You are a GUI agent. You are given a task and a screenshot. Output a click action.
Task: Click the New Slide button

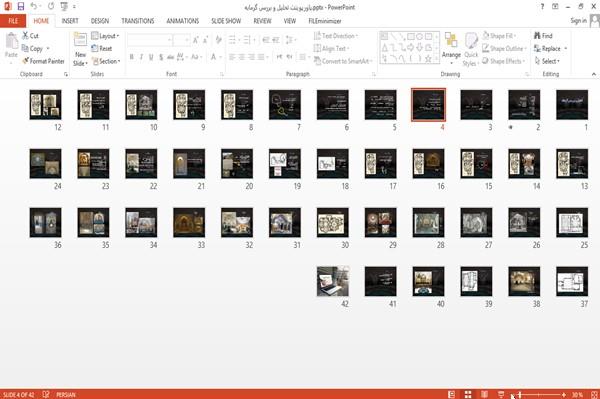[x=80, y=50]
